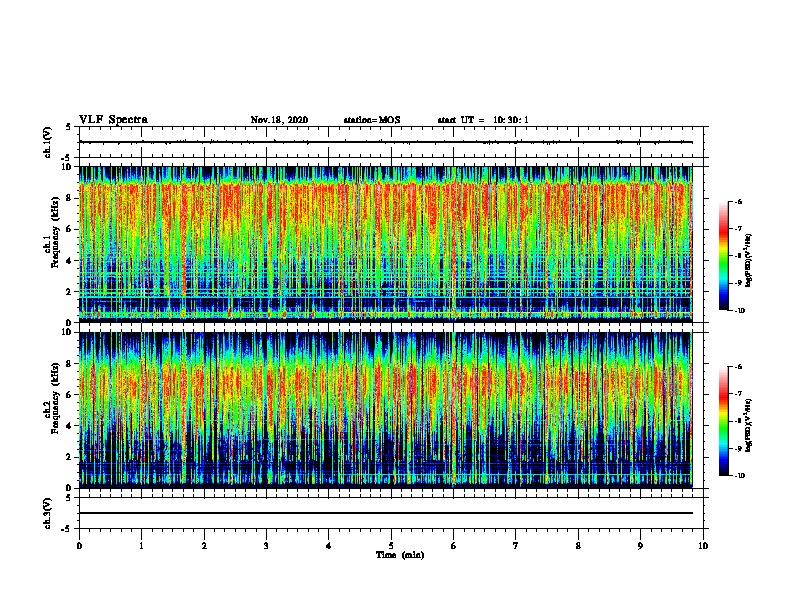Click the ch.1 frequency axis "2" tick label
This screenshot has height=612, width=792.
tap(69, 292)
